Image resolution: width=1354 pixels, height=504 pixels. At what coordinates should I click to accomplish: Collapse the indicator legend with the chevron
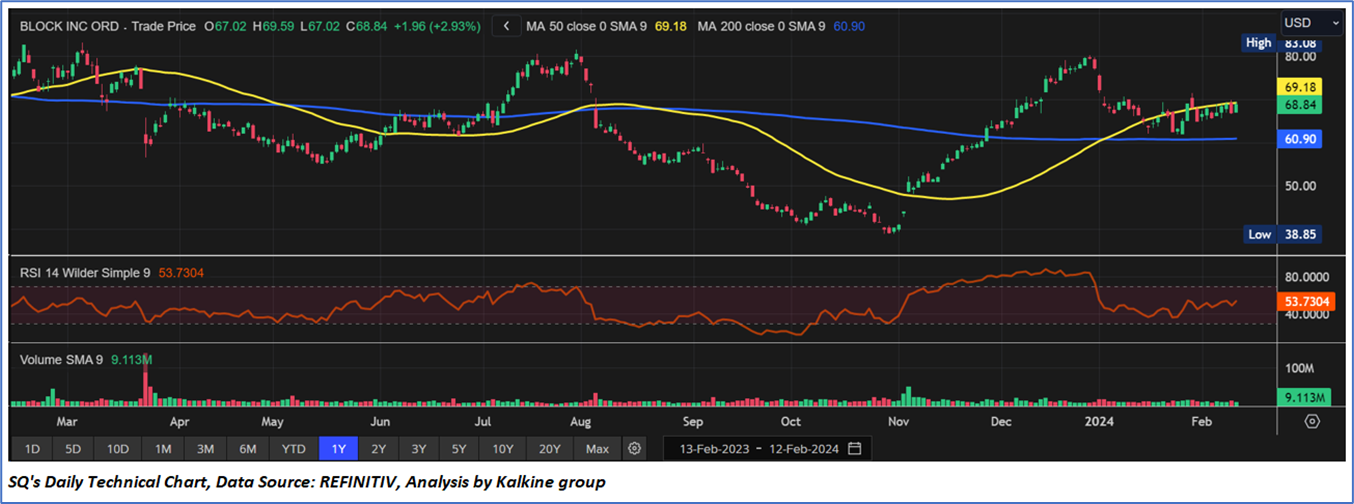[507, 27]
